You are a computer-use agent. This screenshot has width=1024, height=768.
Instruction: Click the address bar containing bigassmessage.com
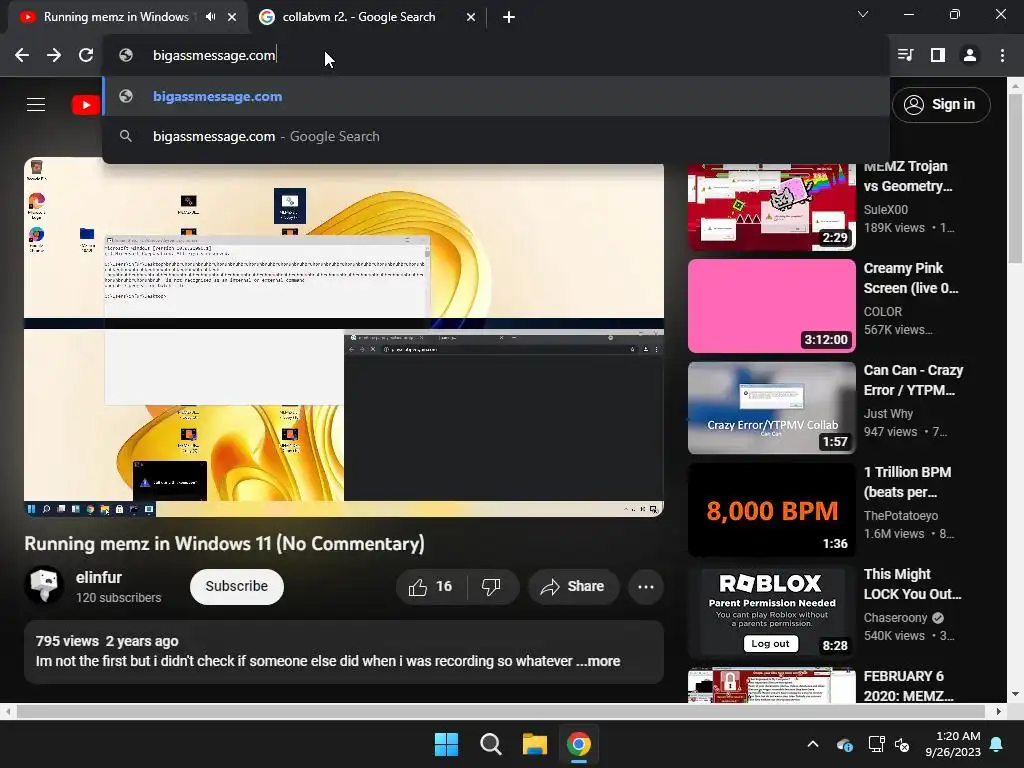click(496, 56)
